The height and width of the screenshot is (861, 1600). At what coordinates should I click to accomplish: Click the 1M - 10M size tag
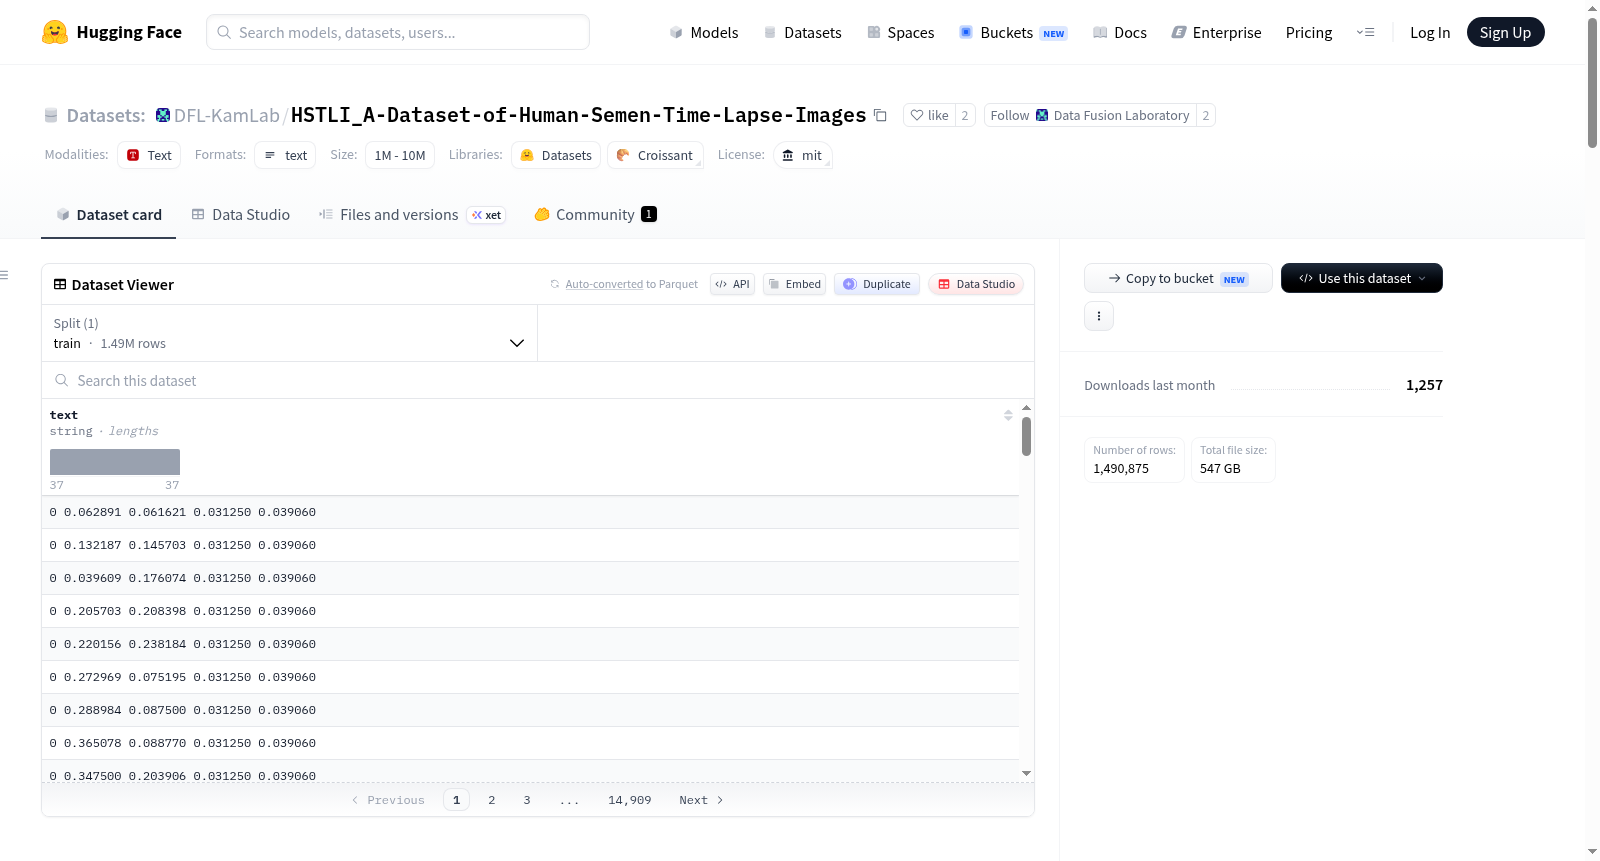pyautogui.click(x=400, y=155)
